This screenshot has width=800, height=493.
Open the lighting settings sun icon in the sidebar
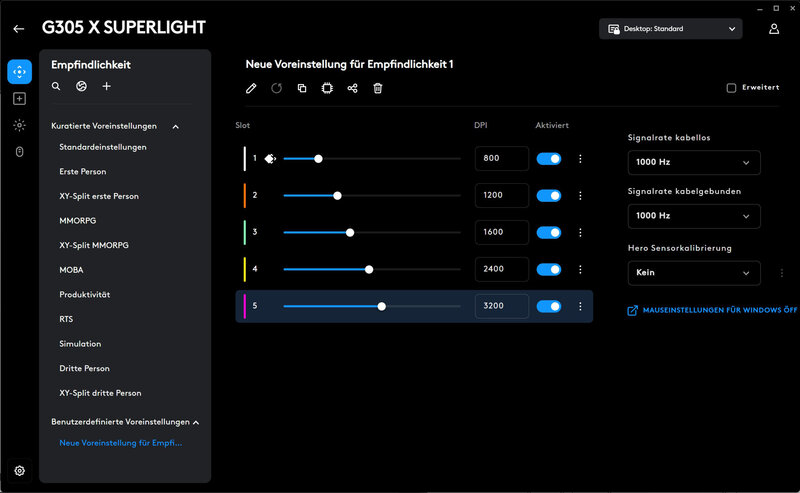[19, 125]
